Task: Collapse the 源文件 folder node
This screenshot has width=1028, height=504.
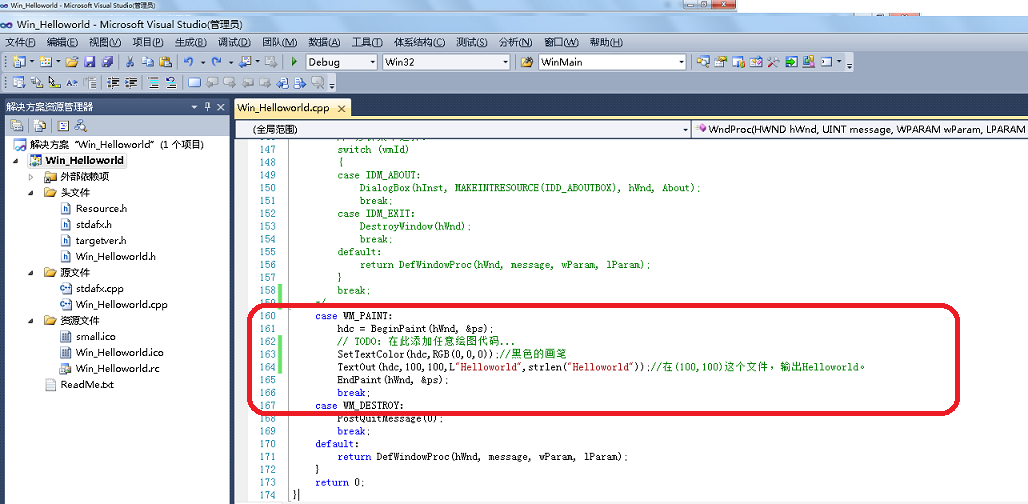Action: pos(31,272)
